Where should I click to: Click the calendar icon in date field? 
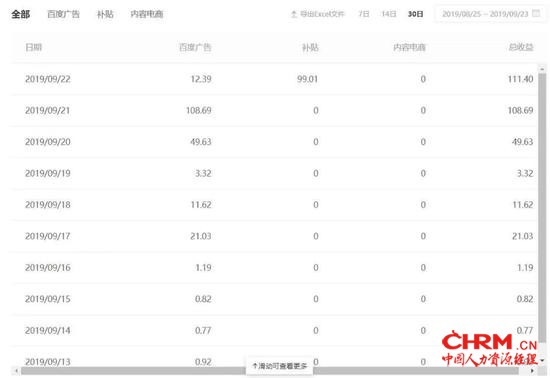(536, 14)
